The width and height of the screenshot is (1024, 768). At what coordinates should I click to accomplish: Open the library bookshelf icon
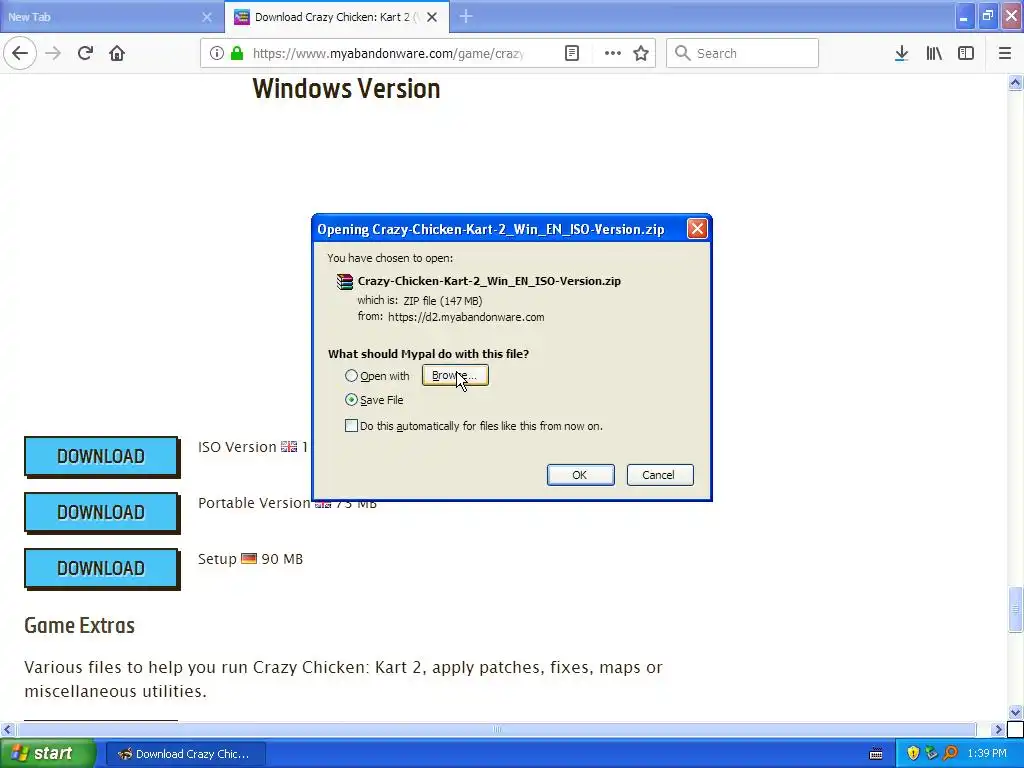934,53
